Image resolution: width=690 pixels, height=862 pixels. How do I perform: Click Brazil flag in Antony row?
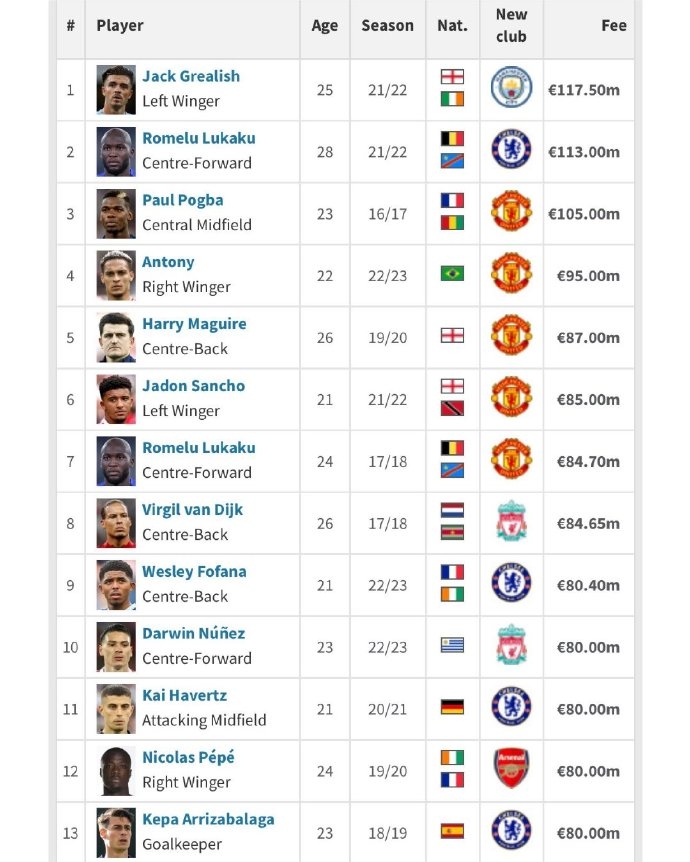click(x=452, y=273)
